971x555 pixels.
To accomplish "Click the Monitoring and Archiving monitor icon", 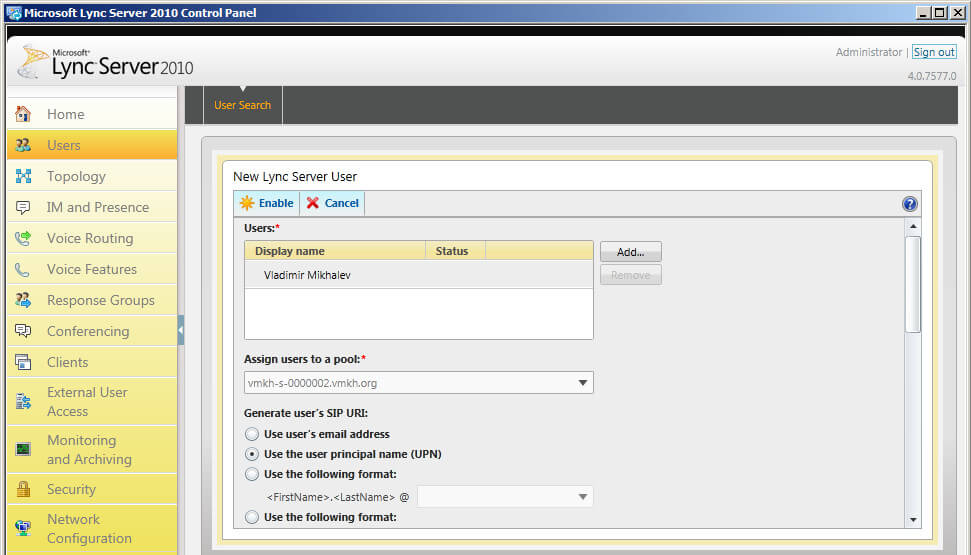I will [23, 449].
